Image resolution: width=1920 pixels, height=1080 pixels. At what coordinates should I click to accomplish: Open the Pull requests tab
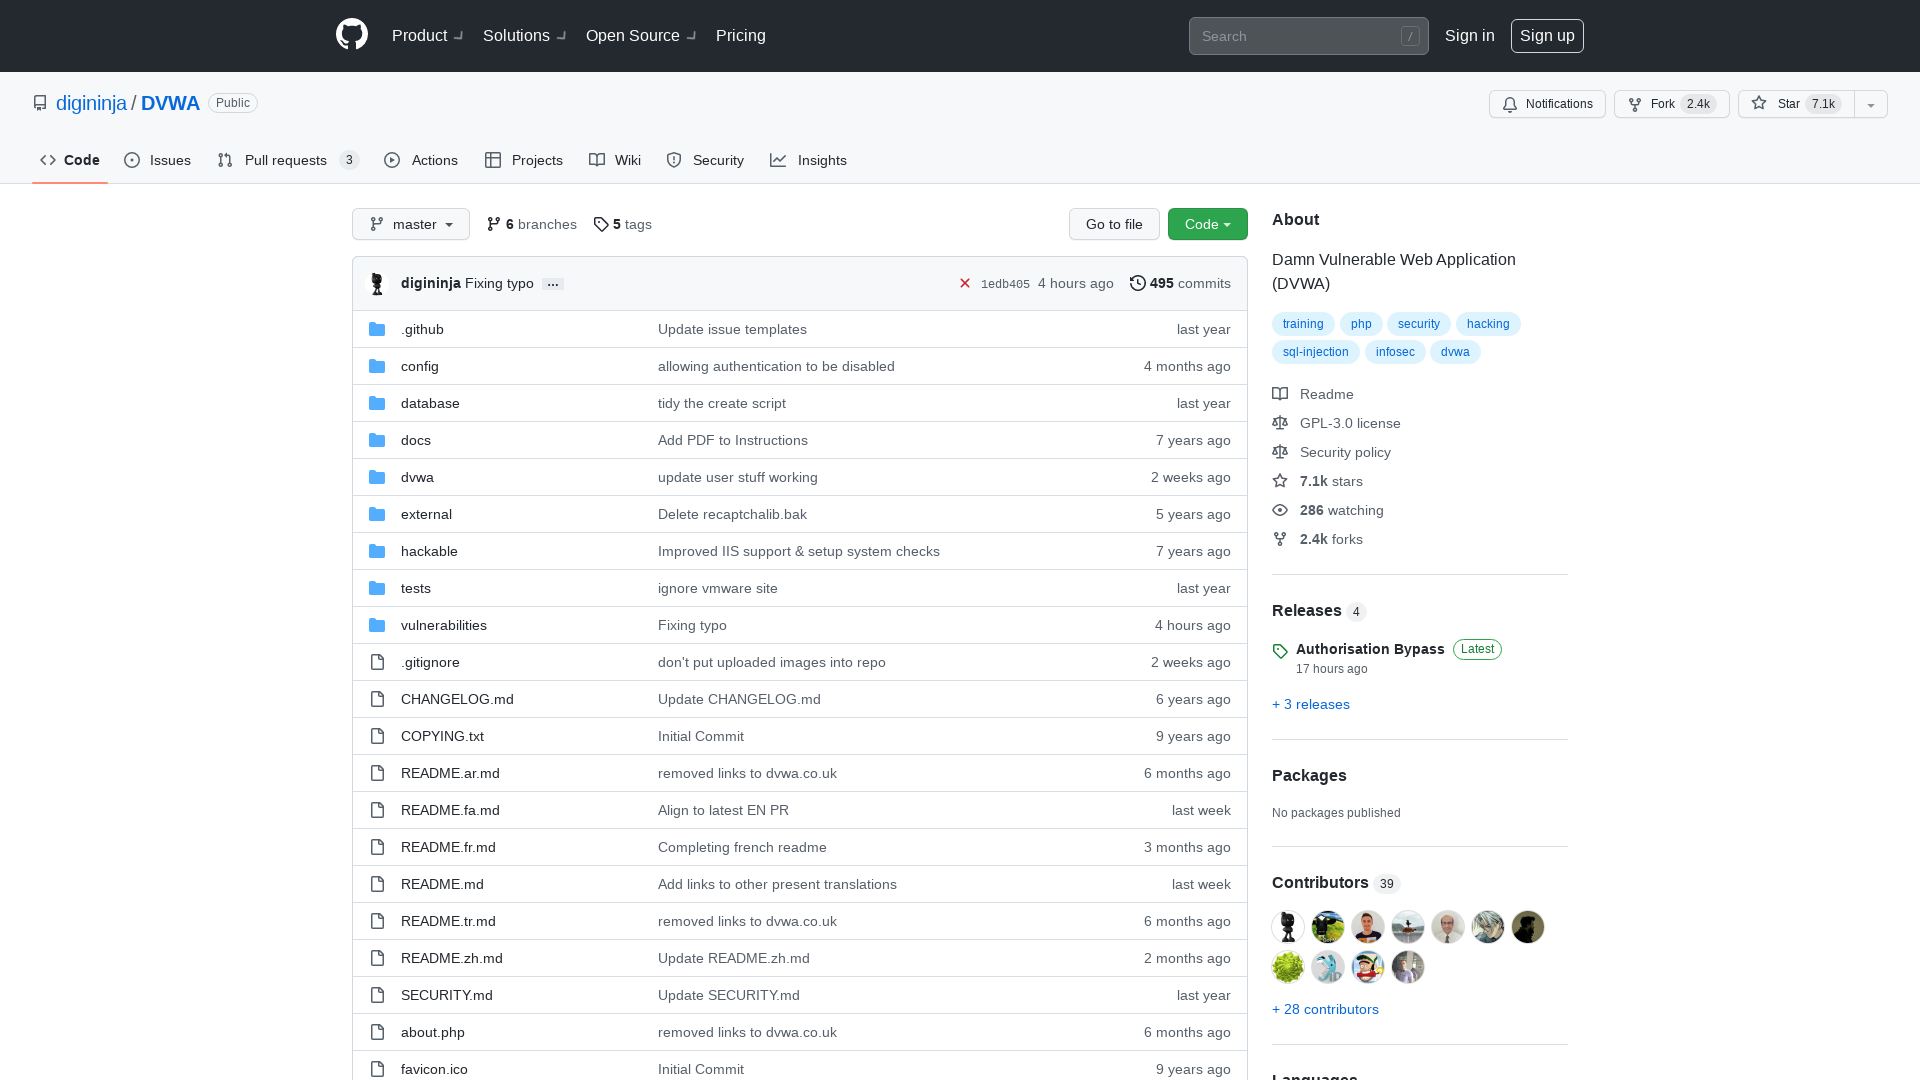tap(288, 160)
